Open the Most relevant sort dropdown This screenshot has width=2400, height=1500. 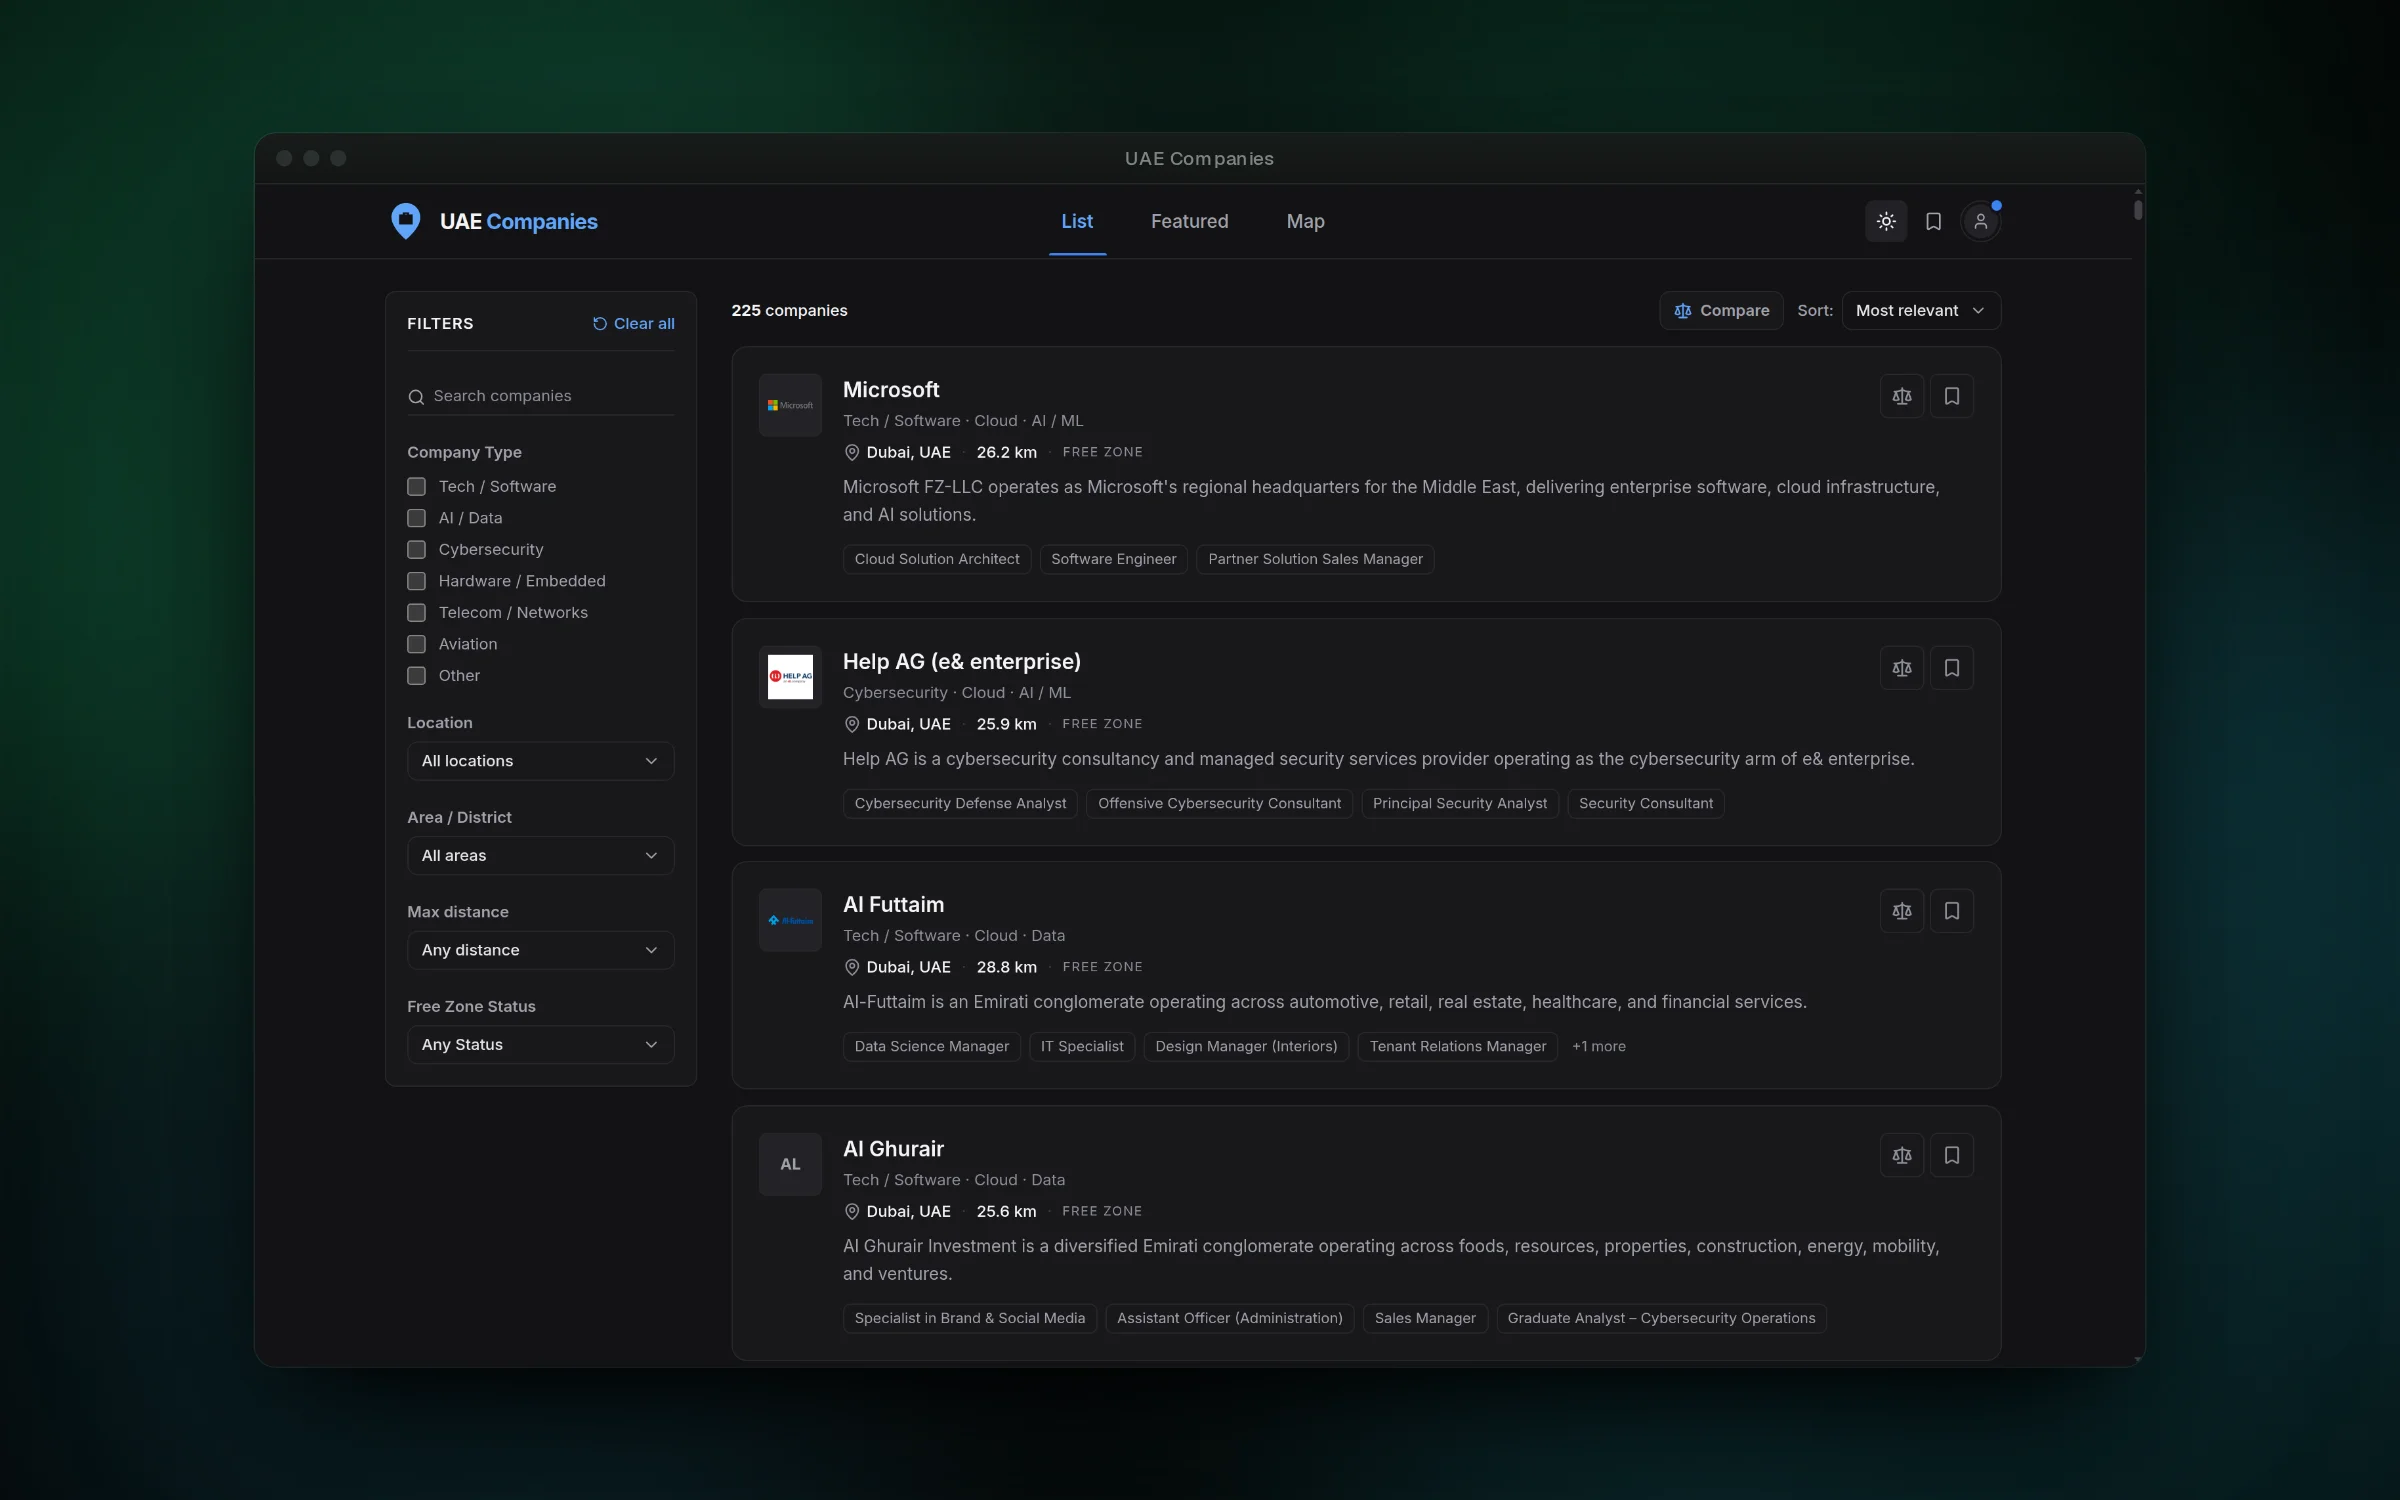click(1920, 310)
